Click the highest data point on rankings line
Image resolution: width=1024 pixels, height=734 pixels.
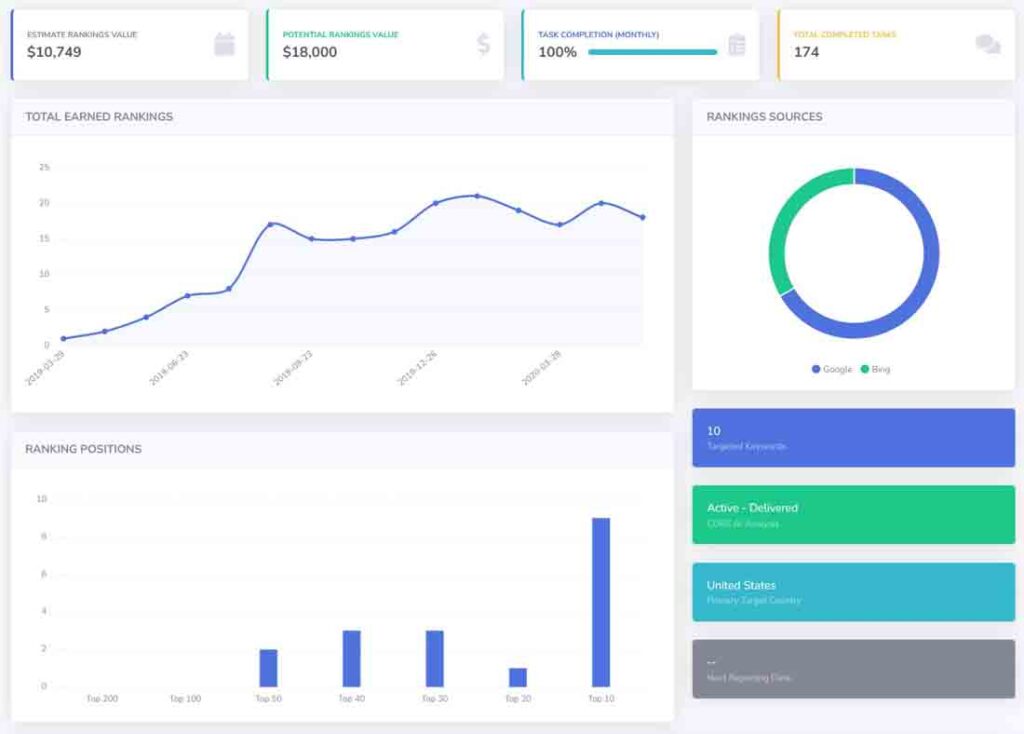476,196
